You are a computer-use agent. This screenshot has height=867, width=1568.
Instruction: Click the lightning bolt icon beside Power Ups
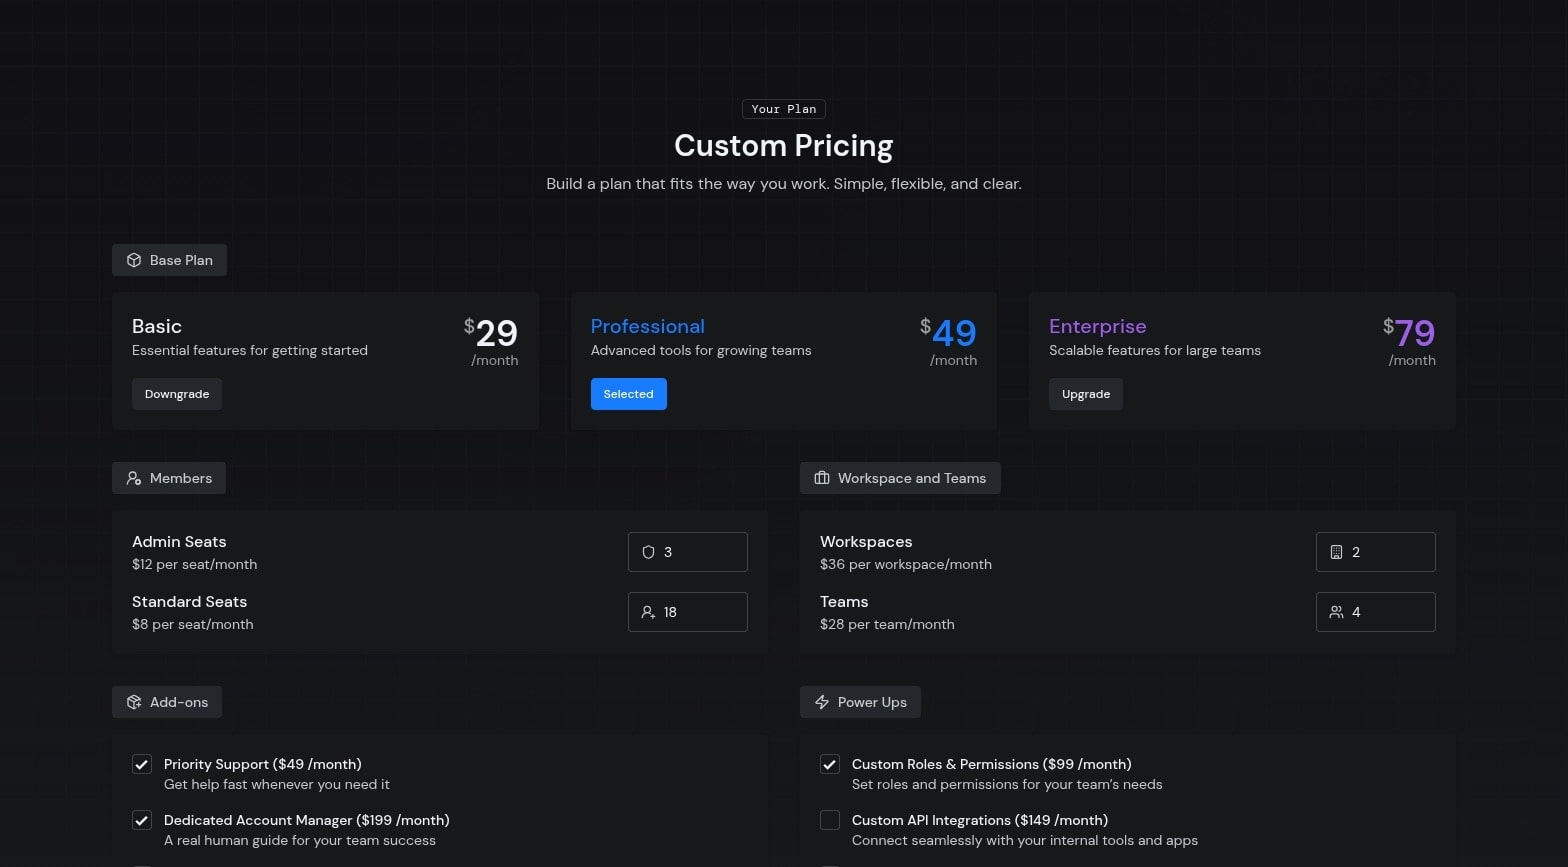tap(822, 702)
